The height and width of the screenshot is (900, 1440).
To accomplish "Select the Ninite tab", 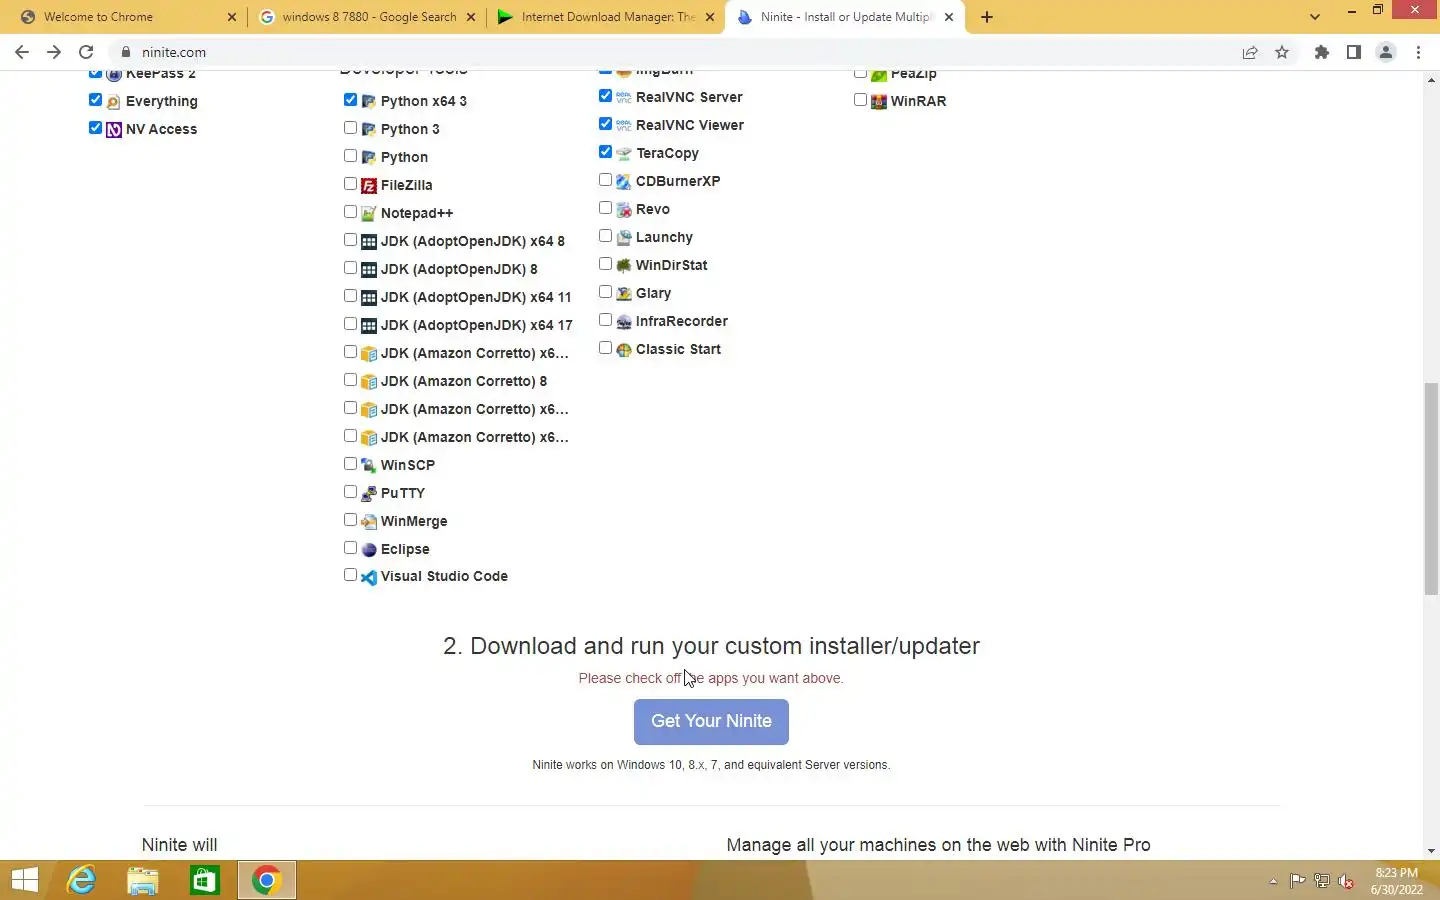I will 846,17.
